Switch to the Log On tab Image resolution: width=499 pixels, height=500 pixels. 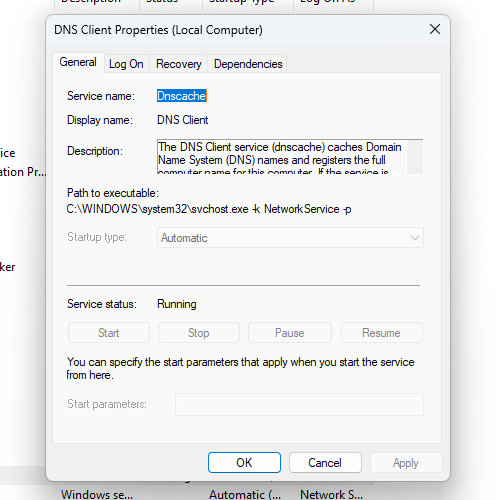point(126,64)
